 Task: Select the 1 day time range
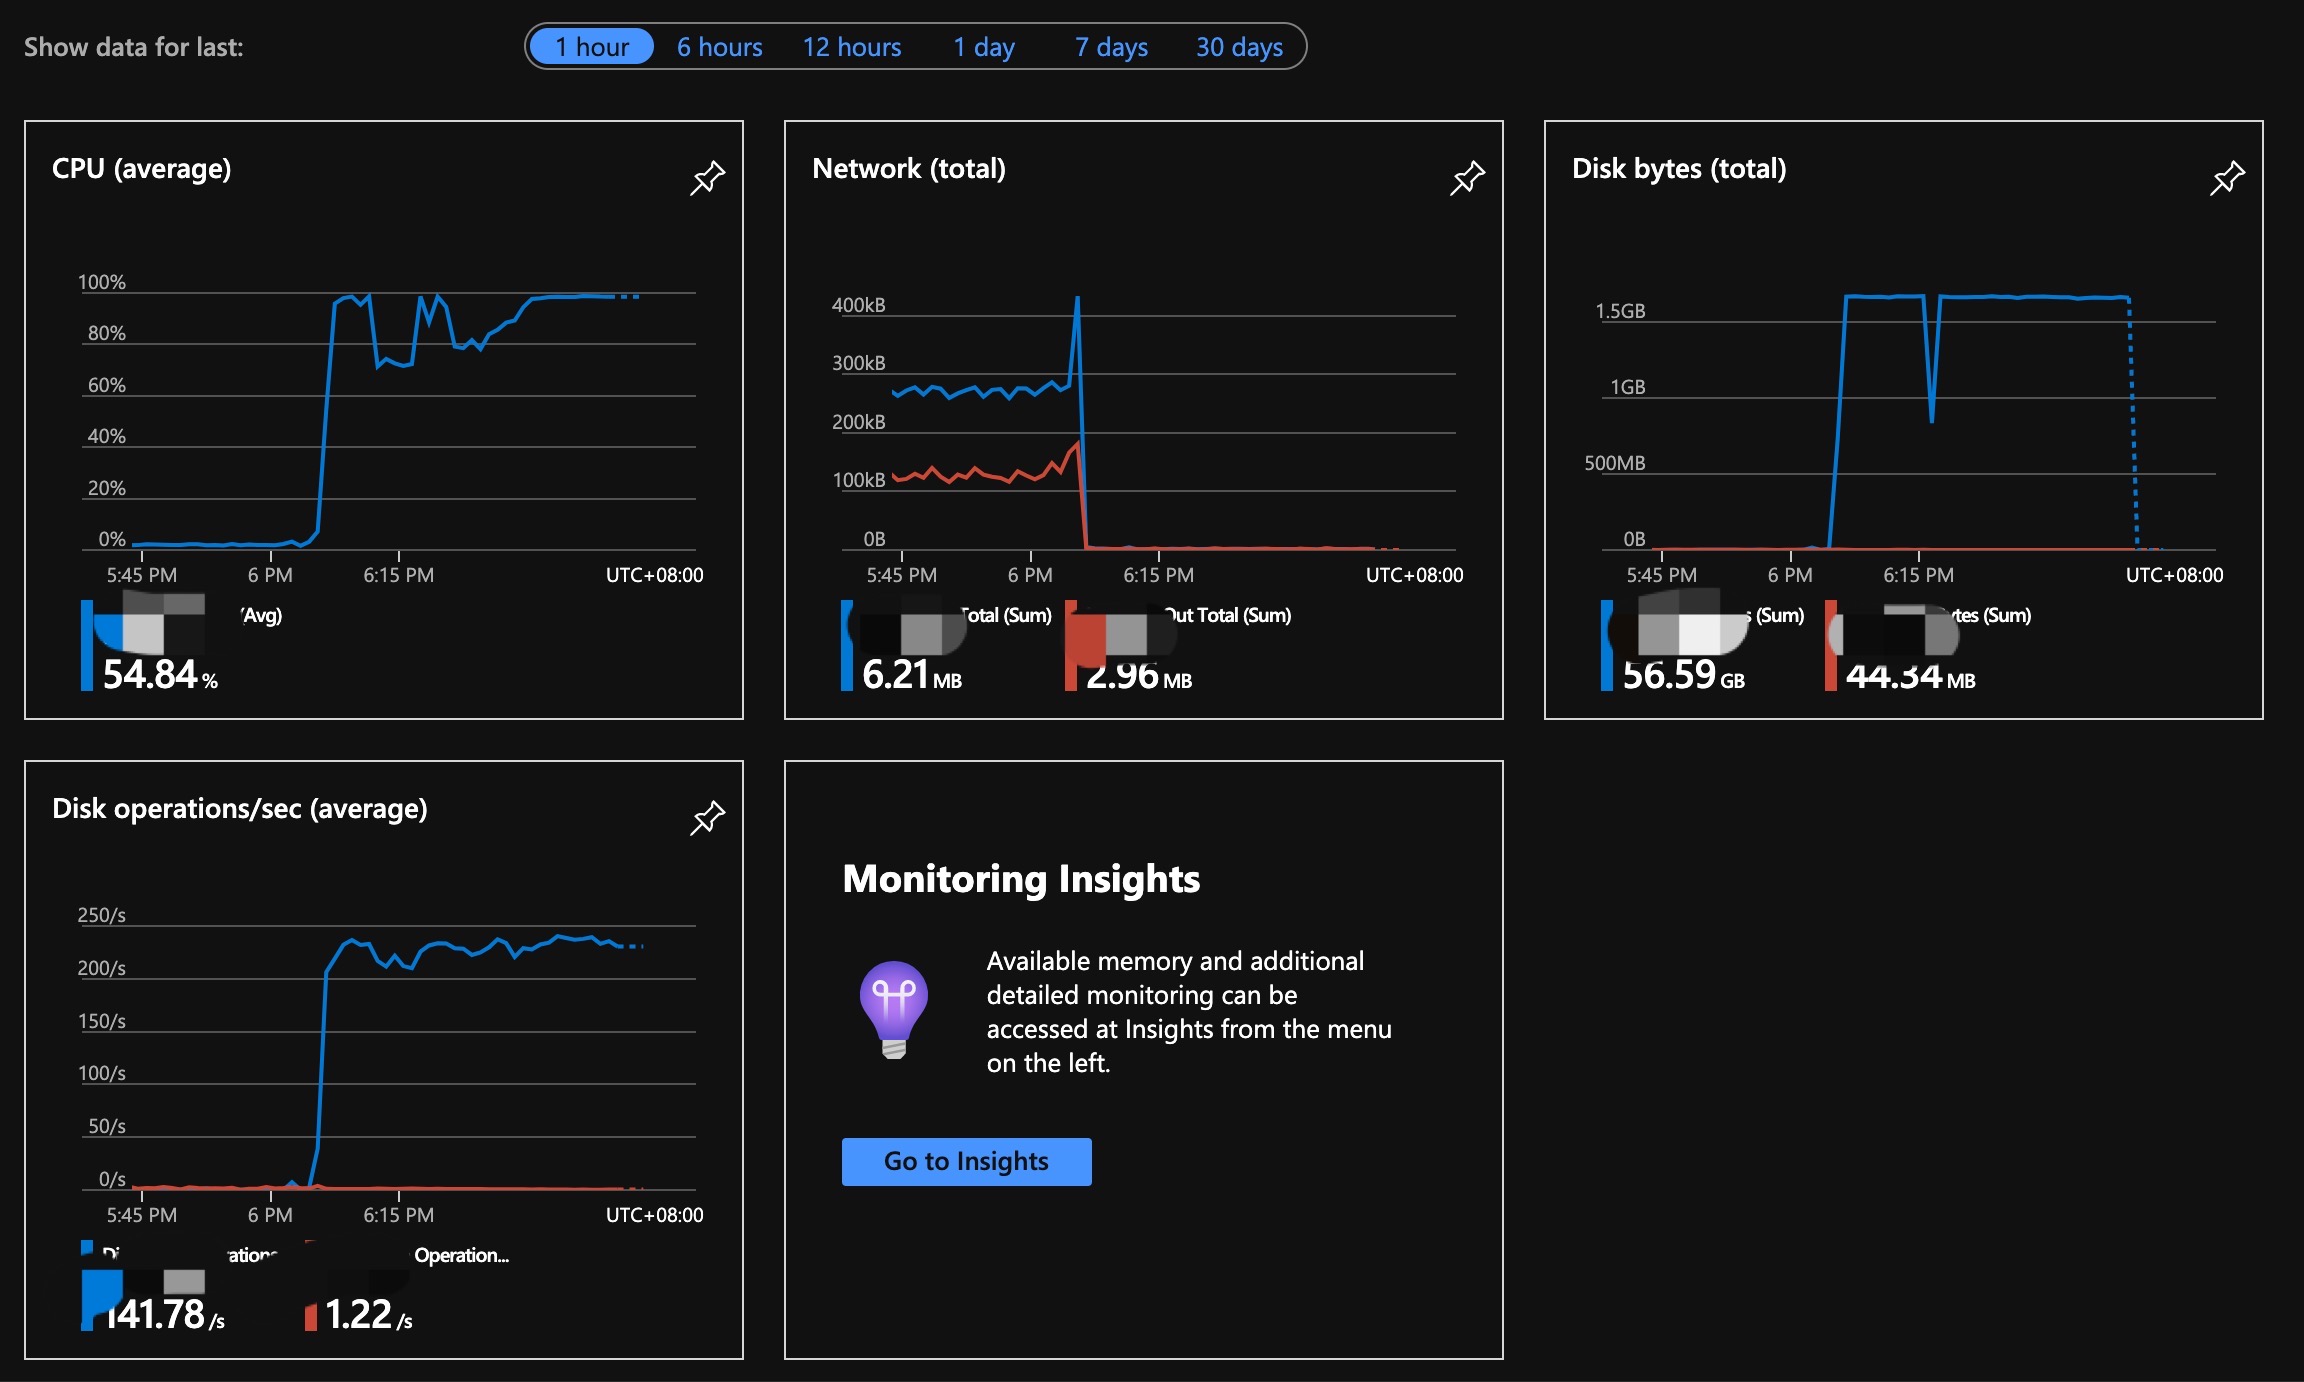[x=983, y=46]
